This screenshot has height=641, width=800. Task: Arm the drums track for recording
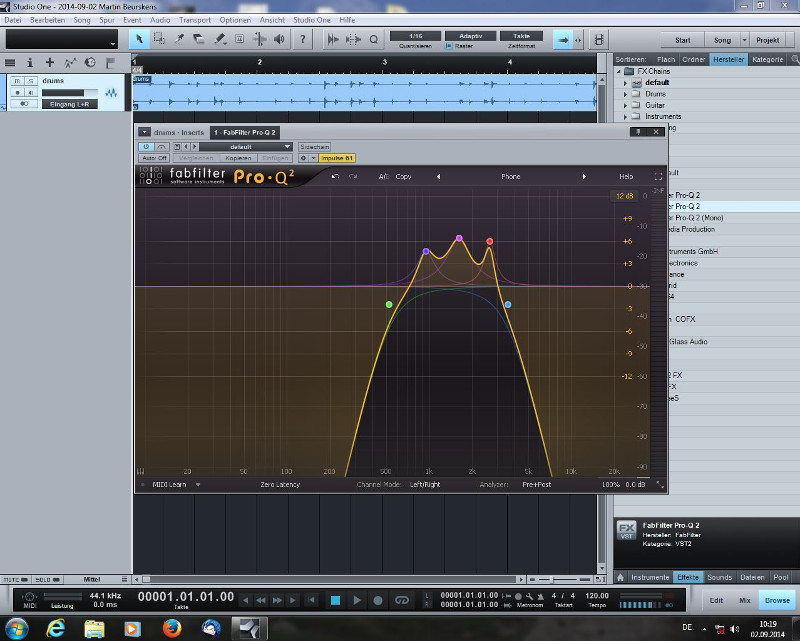(x=17, y=92)
